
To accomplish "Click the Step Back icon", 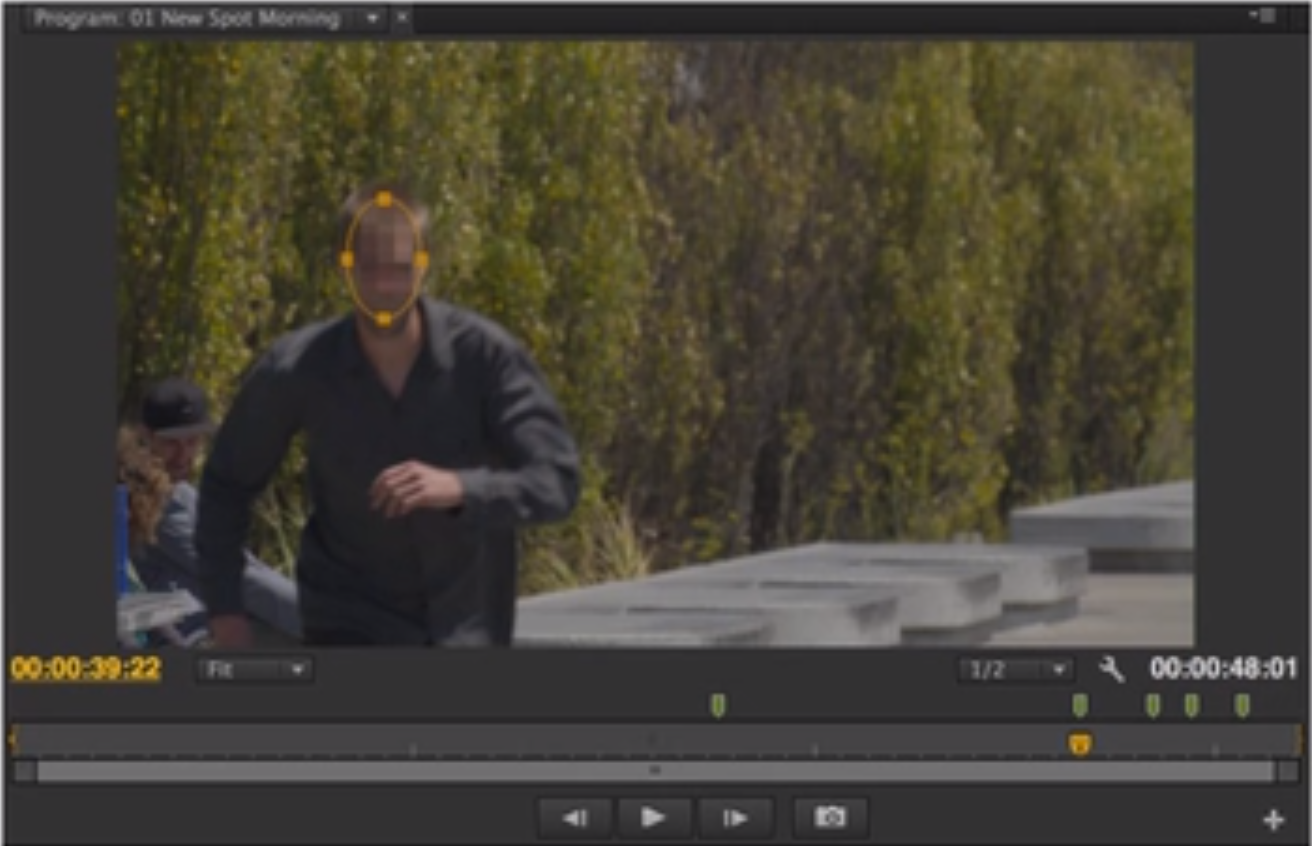I will (x=573, y=817).
